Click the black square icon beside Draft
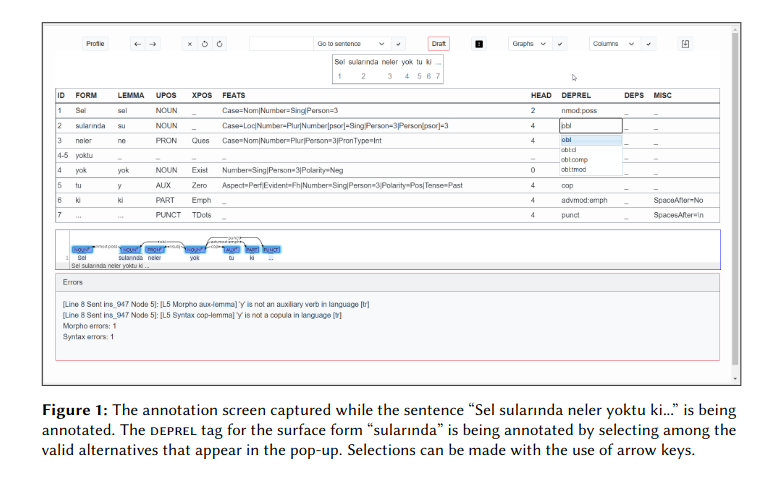This screenshot has height=483, width=759. point(479,44)
